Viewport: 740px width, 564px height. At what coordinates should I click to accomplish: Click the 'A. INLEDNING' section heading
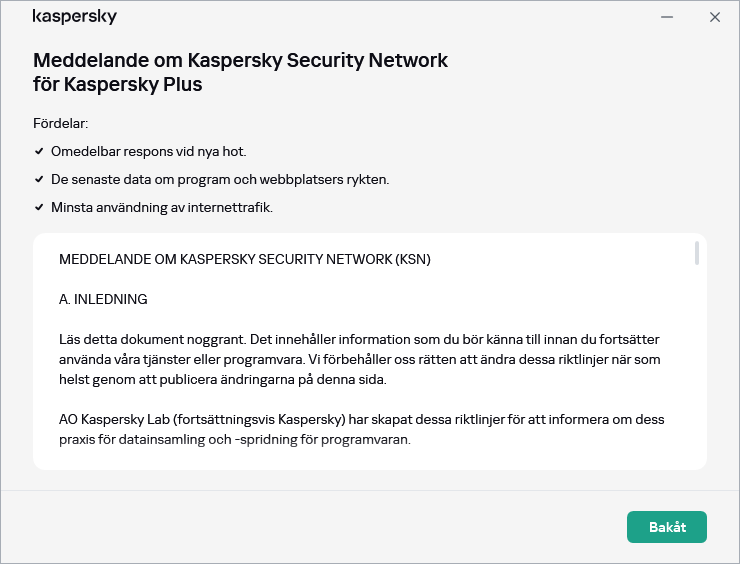pyautogui.click(x=104, y=299)
